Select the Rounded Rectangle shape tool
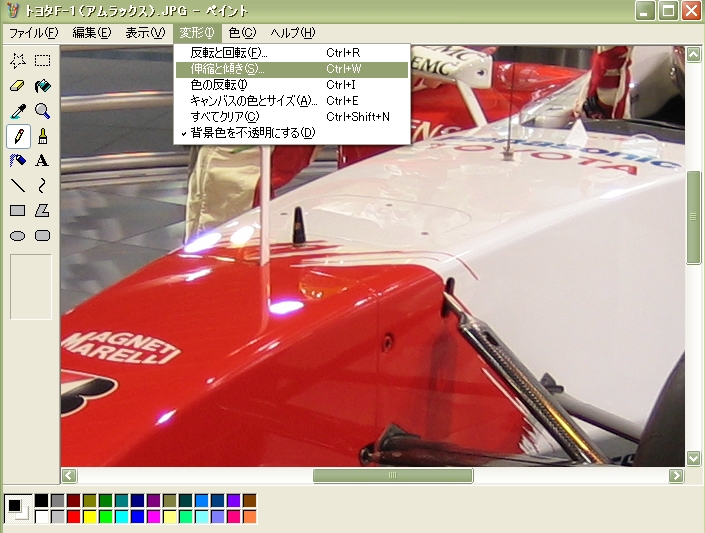Viewport: 705px width, 533px height. coord(43,235)
